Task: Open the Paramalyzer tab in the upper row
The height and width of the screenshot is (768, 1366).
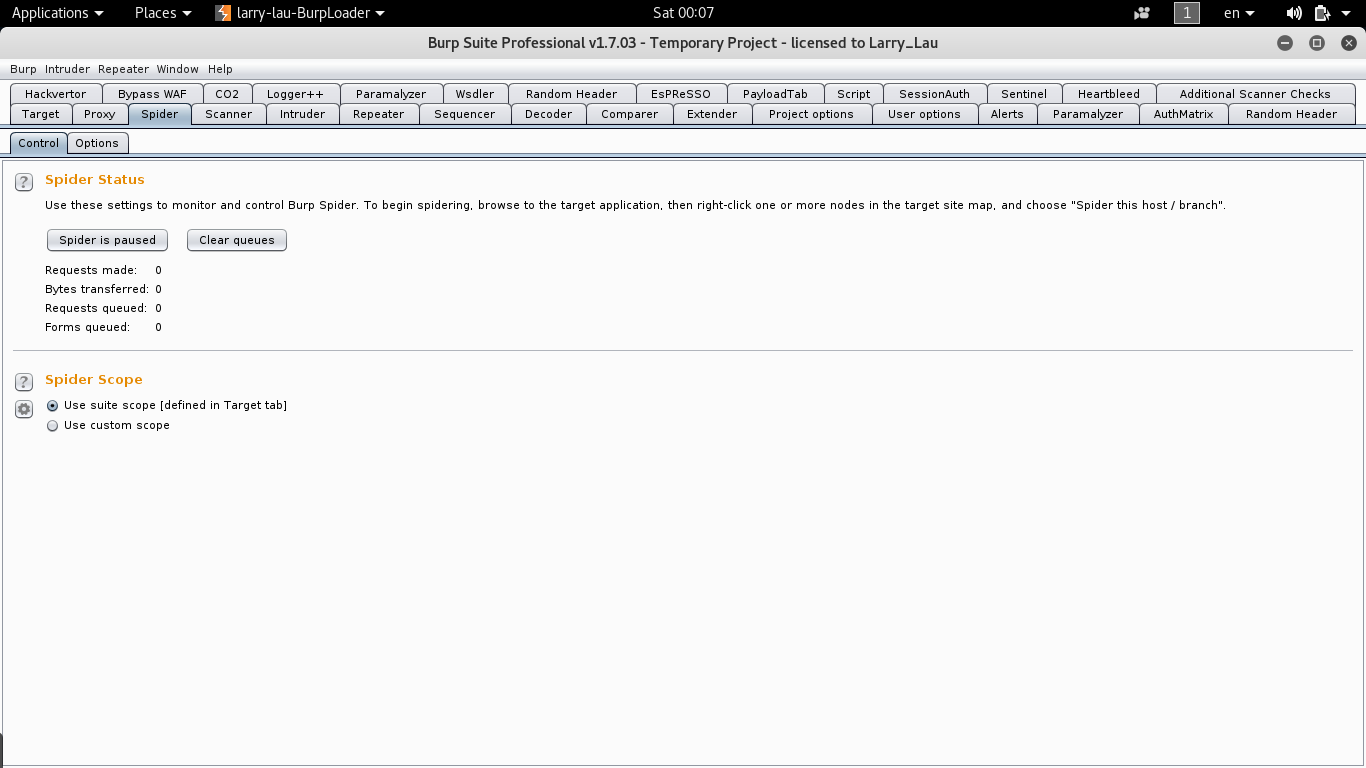Action: click(391, 94)
